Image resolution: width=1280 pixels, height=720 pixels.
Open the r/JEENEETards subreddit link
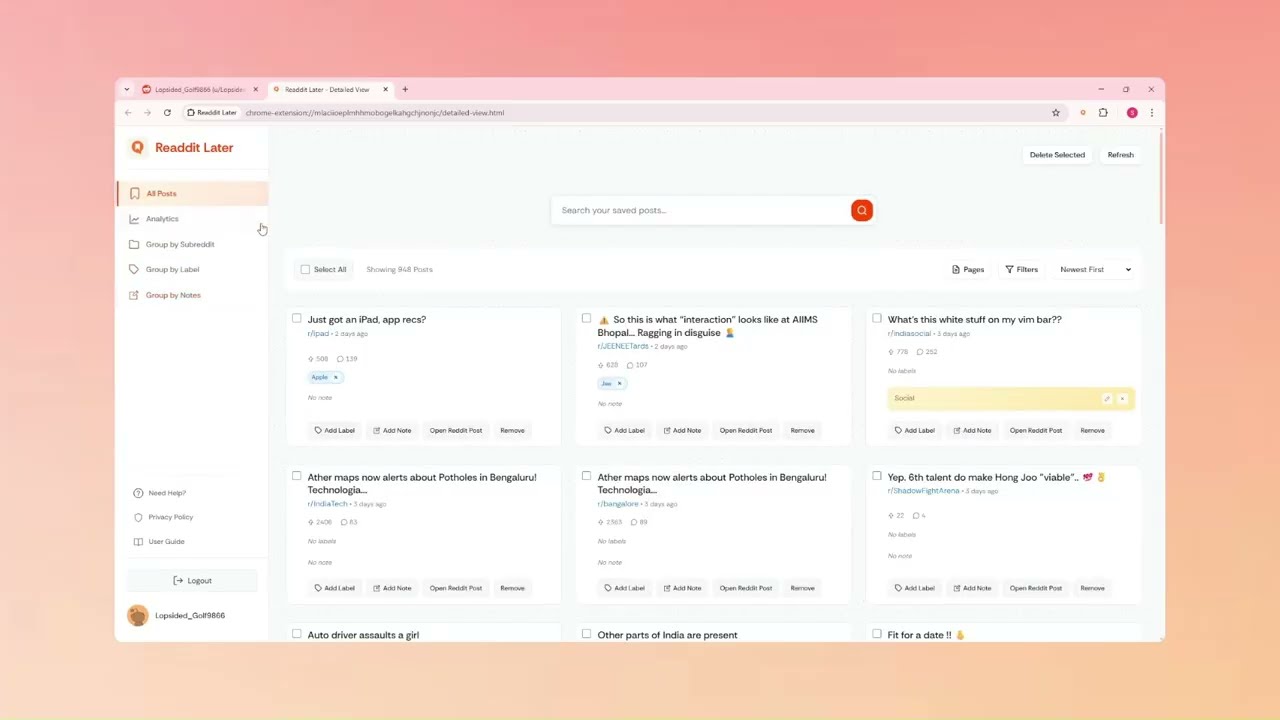coord(623,346)
